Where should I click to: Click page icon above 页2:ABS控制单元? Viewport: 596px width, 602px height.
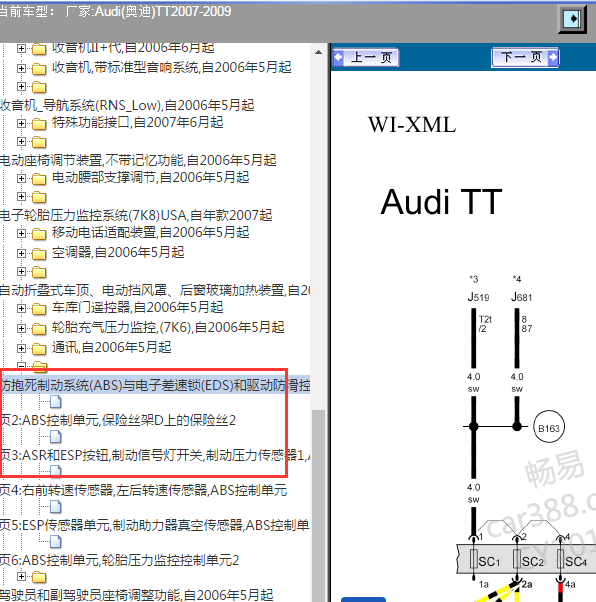coord(56,402)
